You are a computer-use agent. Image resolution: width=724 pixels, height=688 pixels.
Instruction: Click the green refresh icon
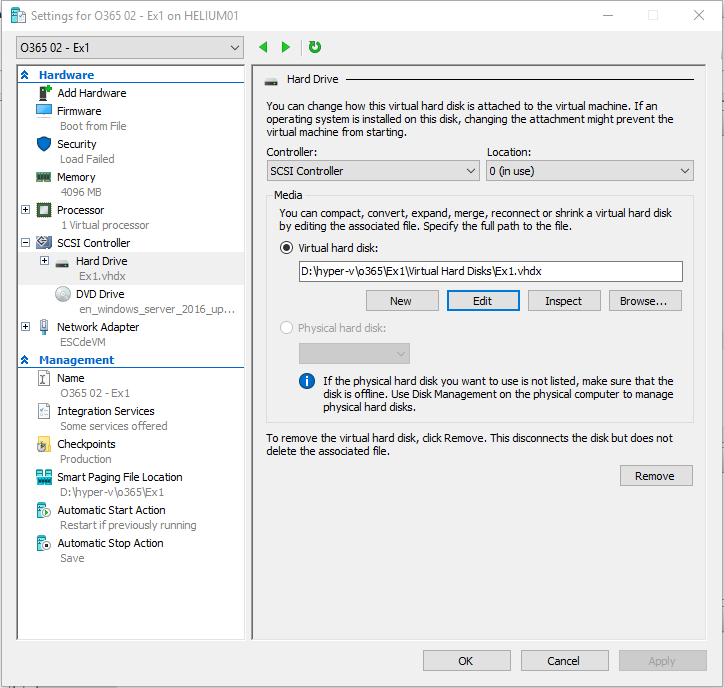pyautogui.click(x=314, y=47)
